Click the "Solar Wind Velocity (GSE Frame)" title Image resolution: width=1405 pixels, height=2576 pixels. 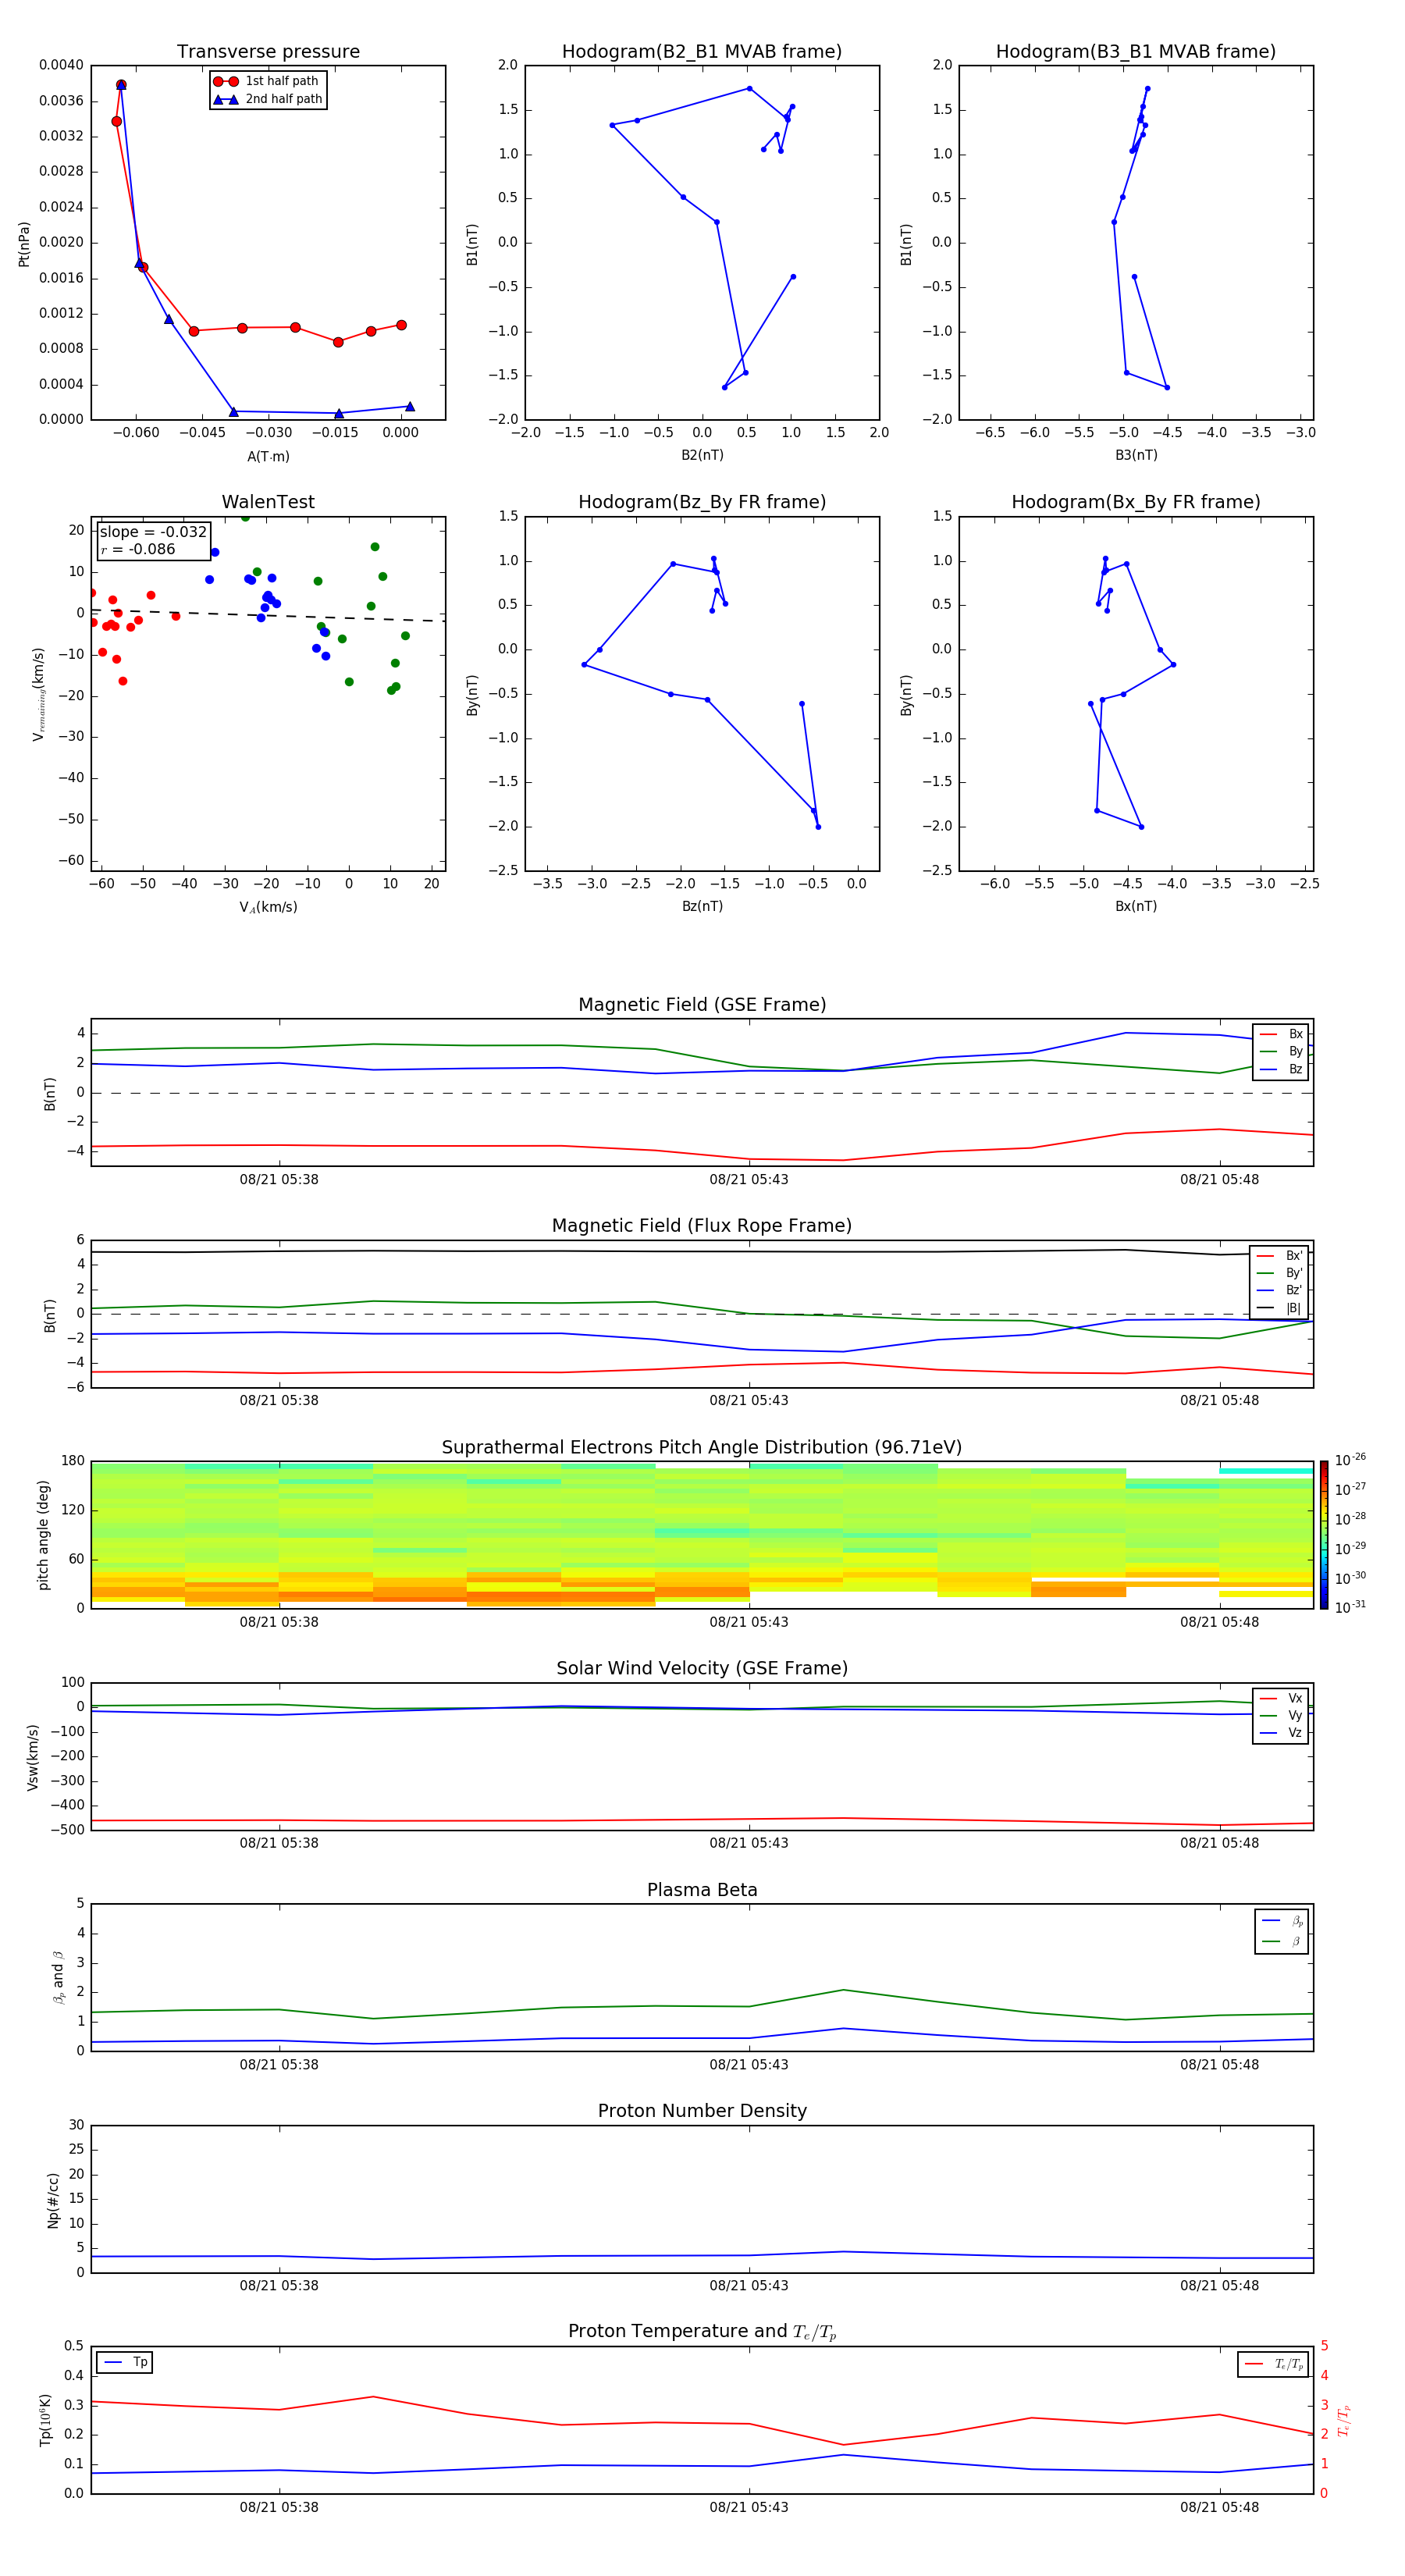702,1668
